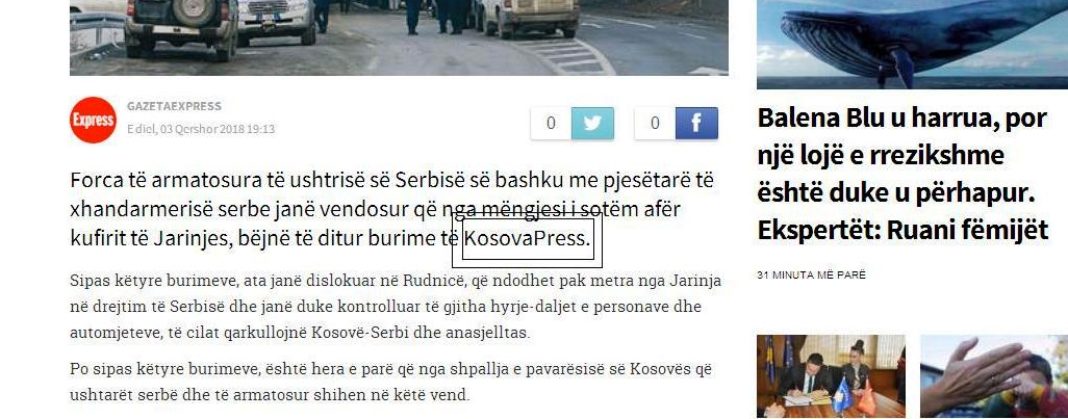The height and width of the screenshot is (419, 1068).
Task: Click the red Express logo icon
Action: 93,120
